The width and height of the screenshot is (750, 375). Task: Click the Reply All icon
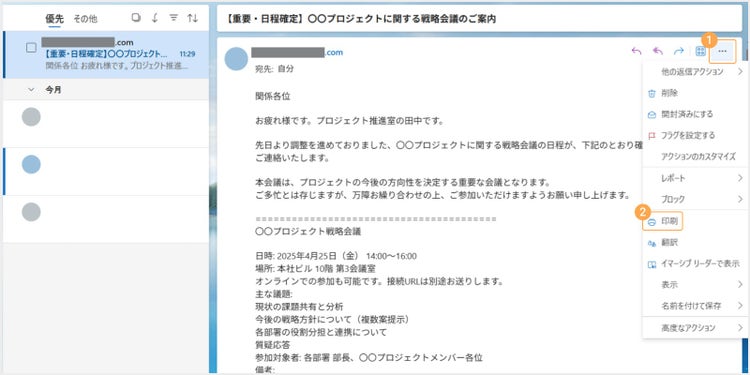tap(658, 52)
